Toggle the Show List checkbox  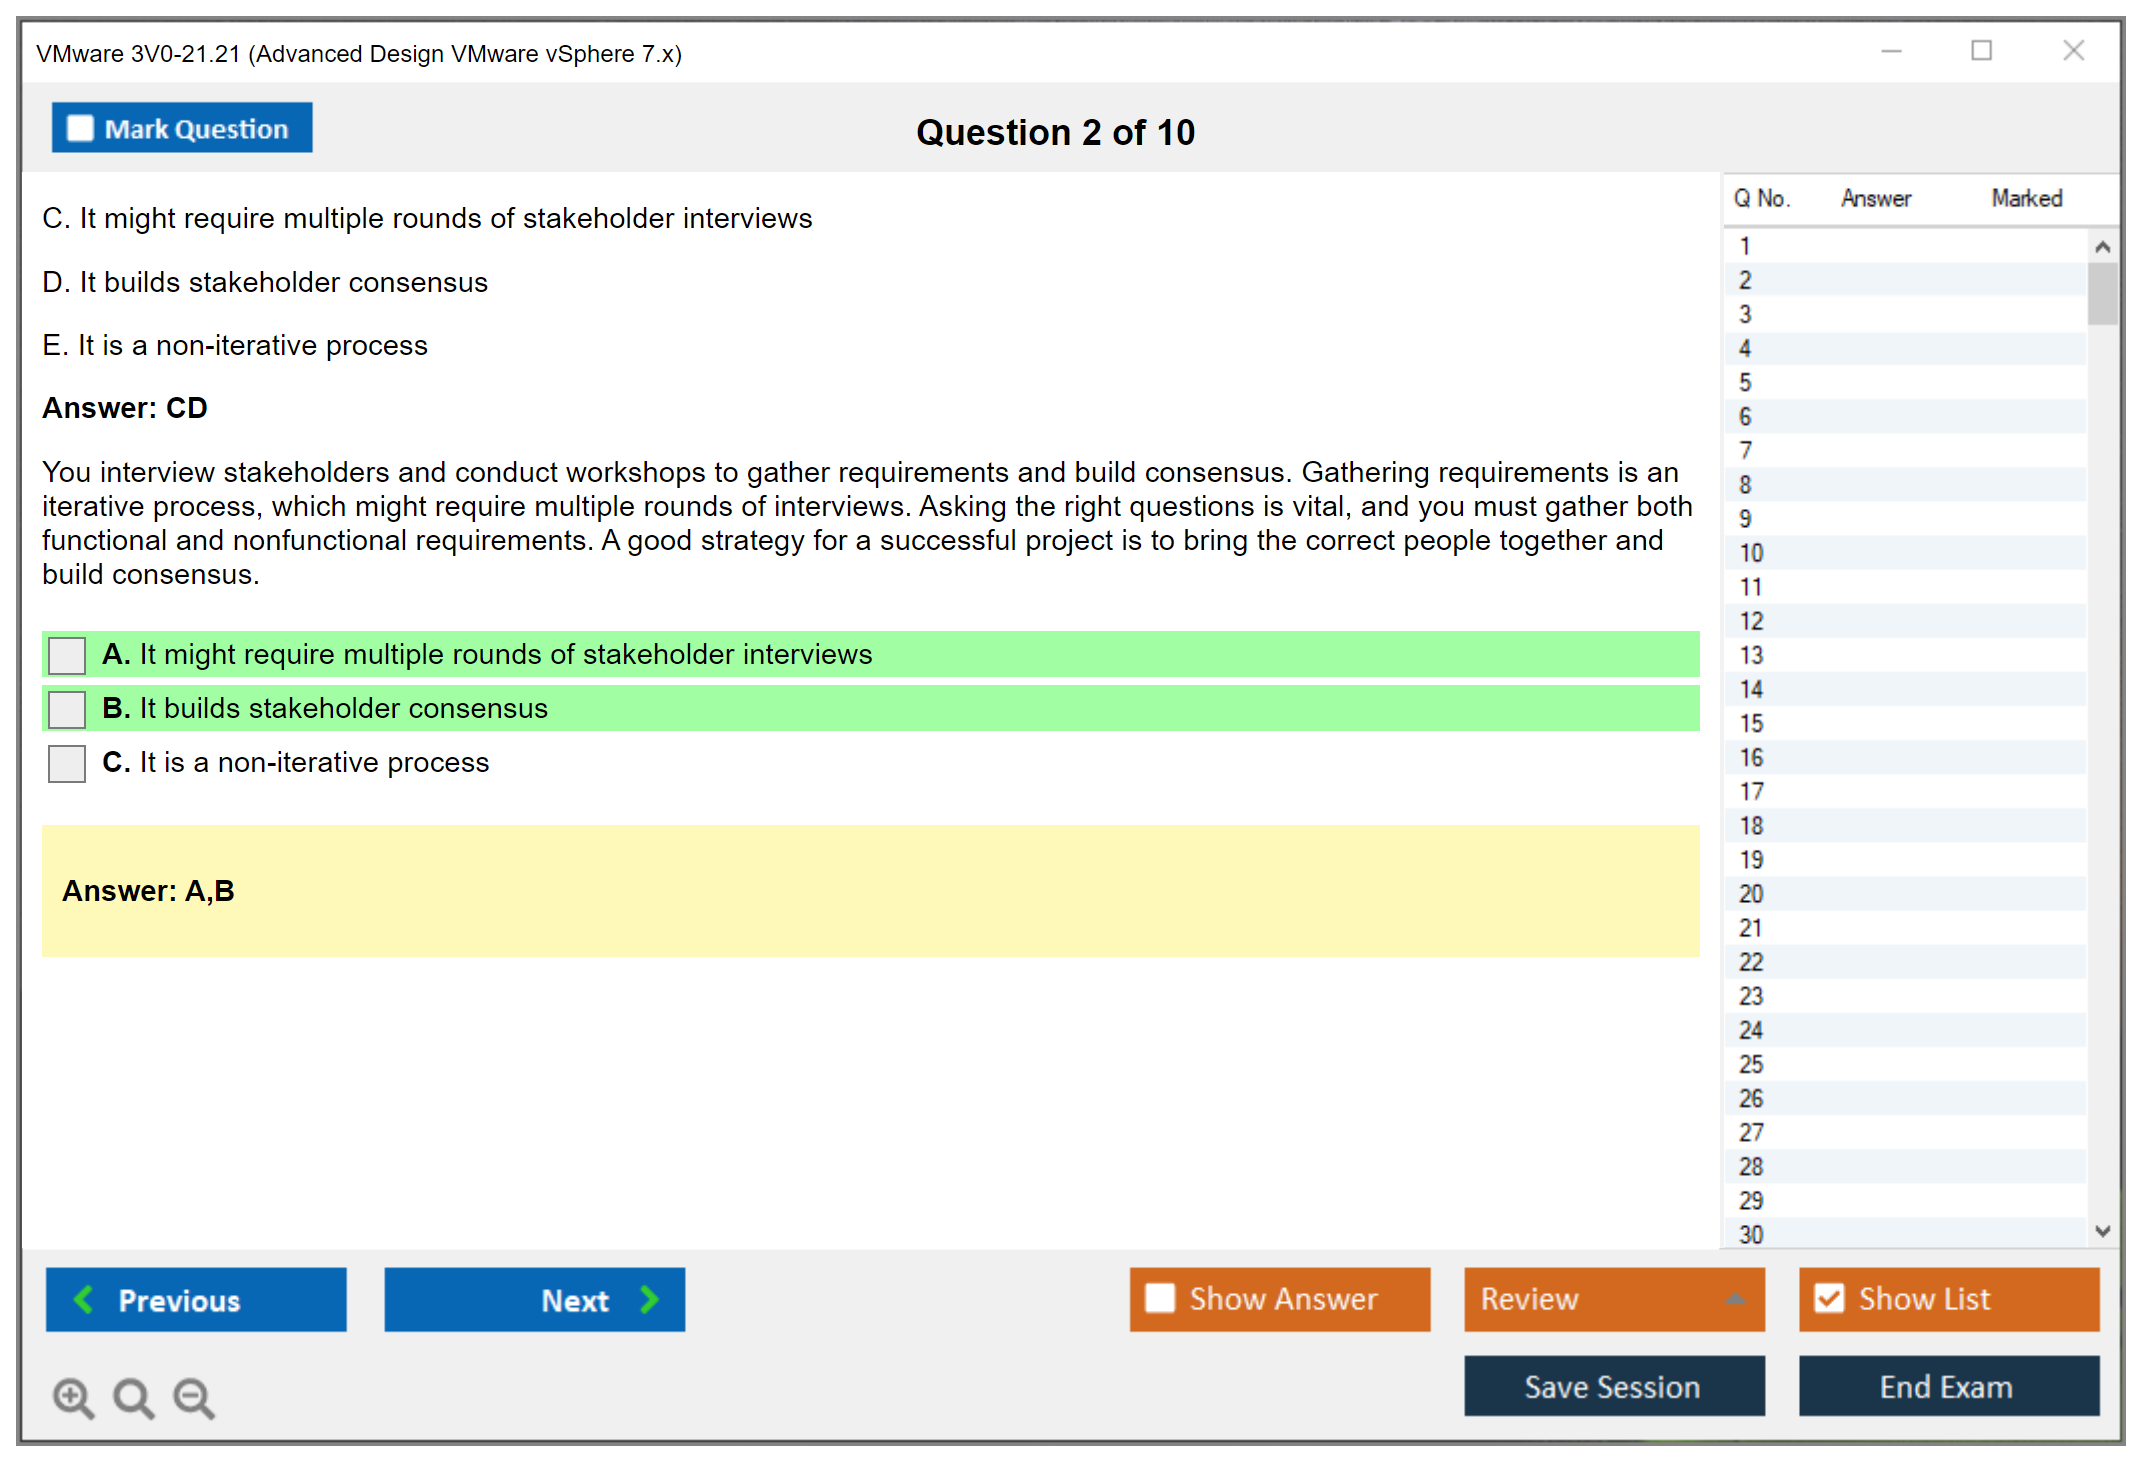tap(1829, 1298)
